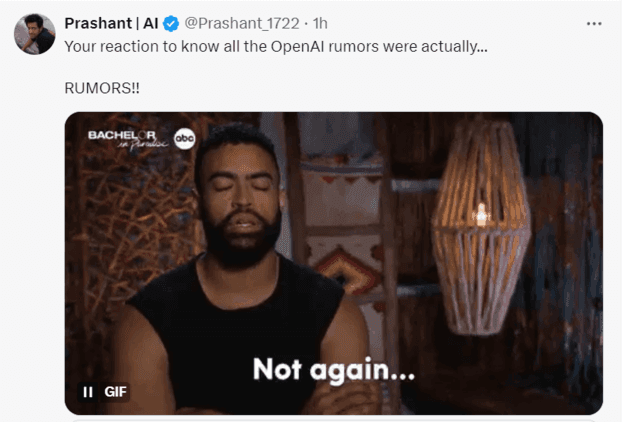Image resolution: width=640 pixels, height=422 pixels.
Task: Pause the playing GIF
Action: [88, 392]
